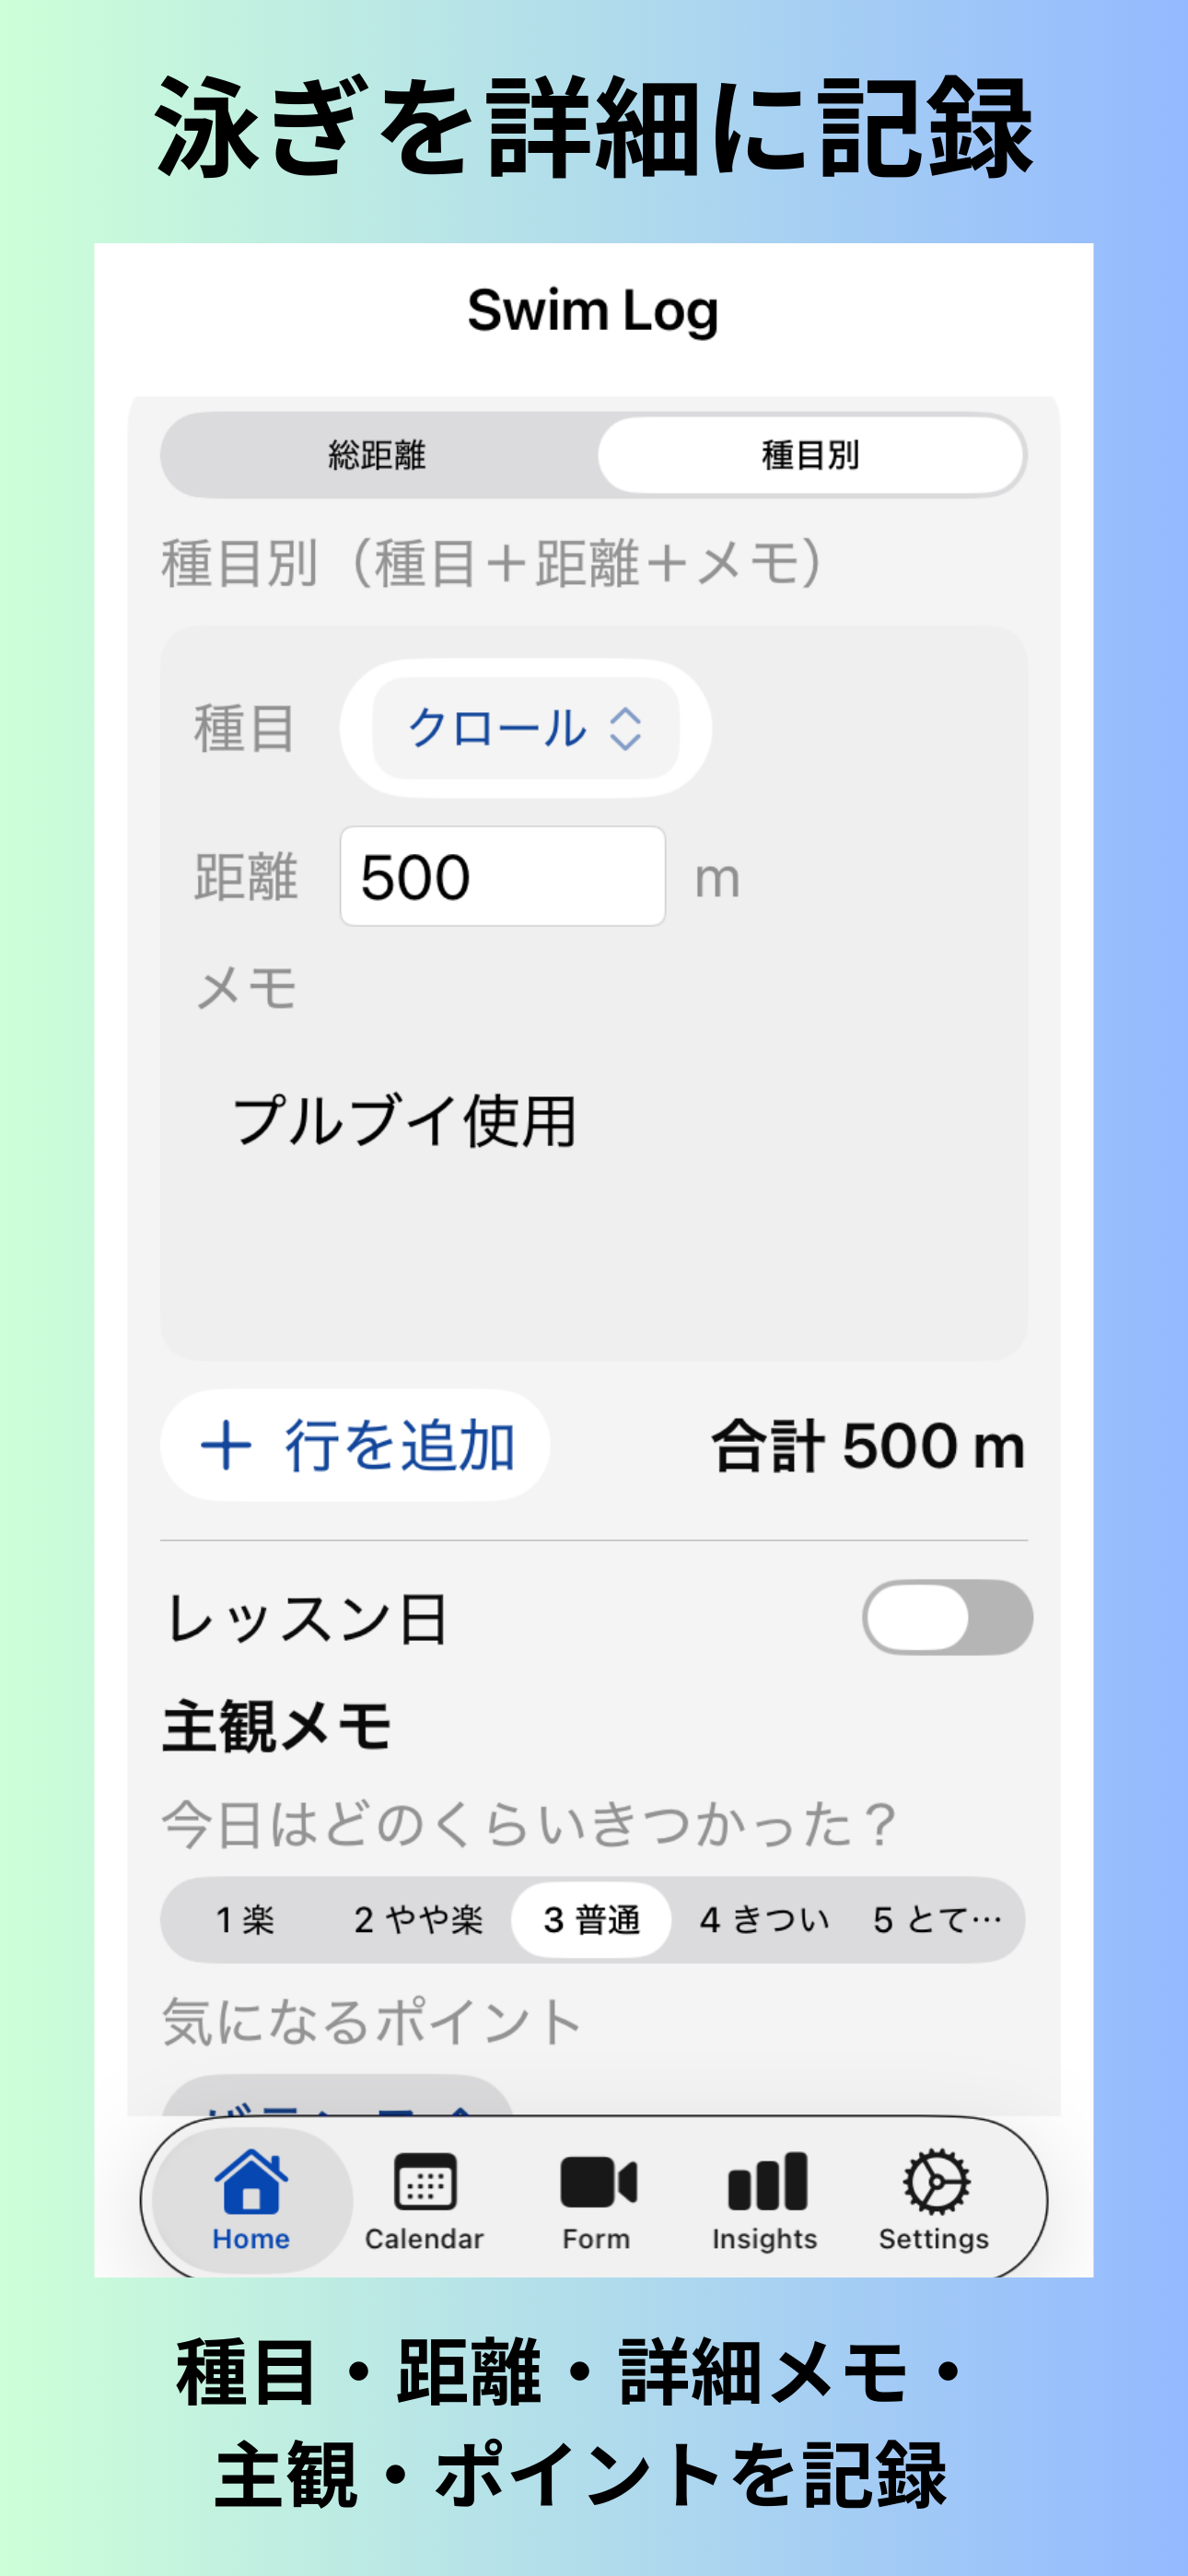Select difficulty level 3 普通
Screen dimensions: 1188x2576
591,1920
